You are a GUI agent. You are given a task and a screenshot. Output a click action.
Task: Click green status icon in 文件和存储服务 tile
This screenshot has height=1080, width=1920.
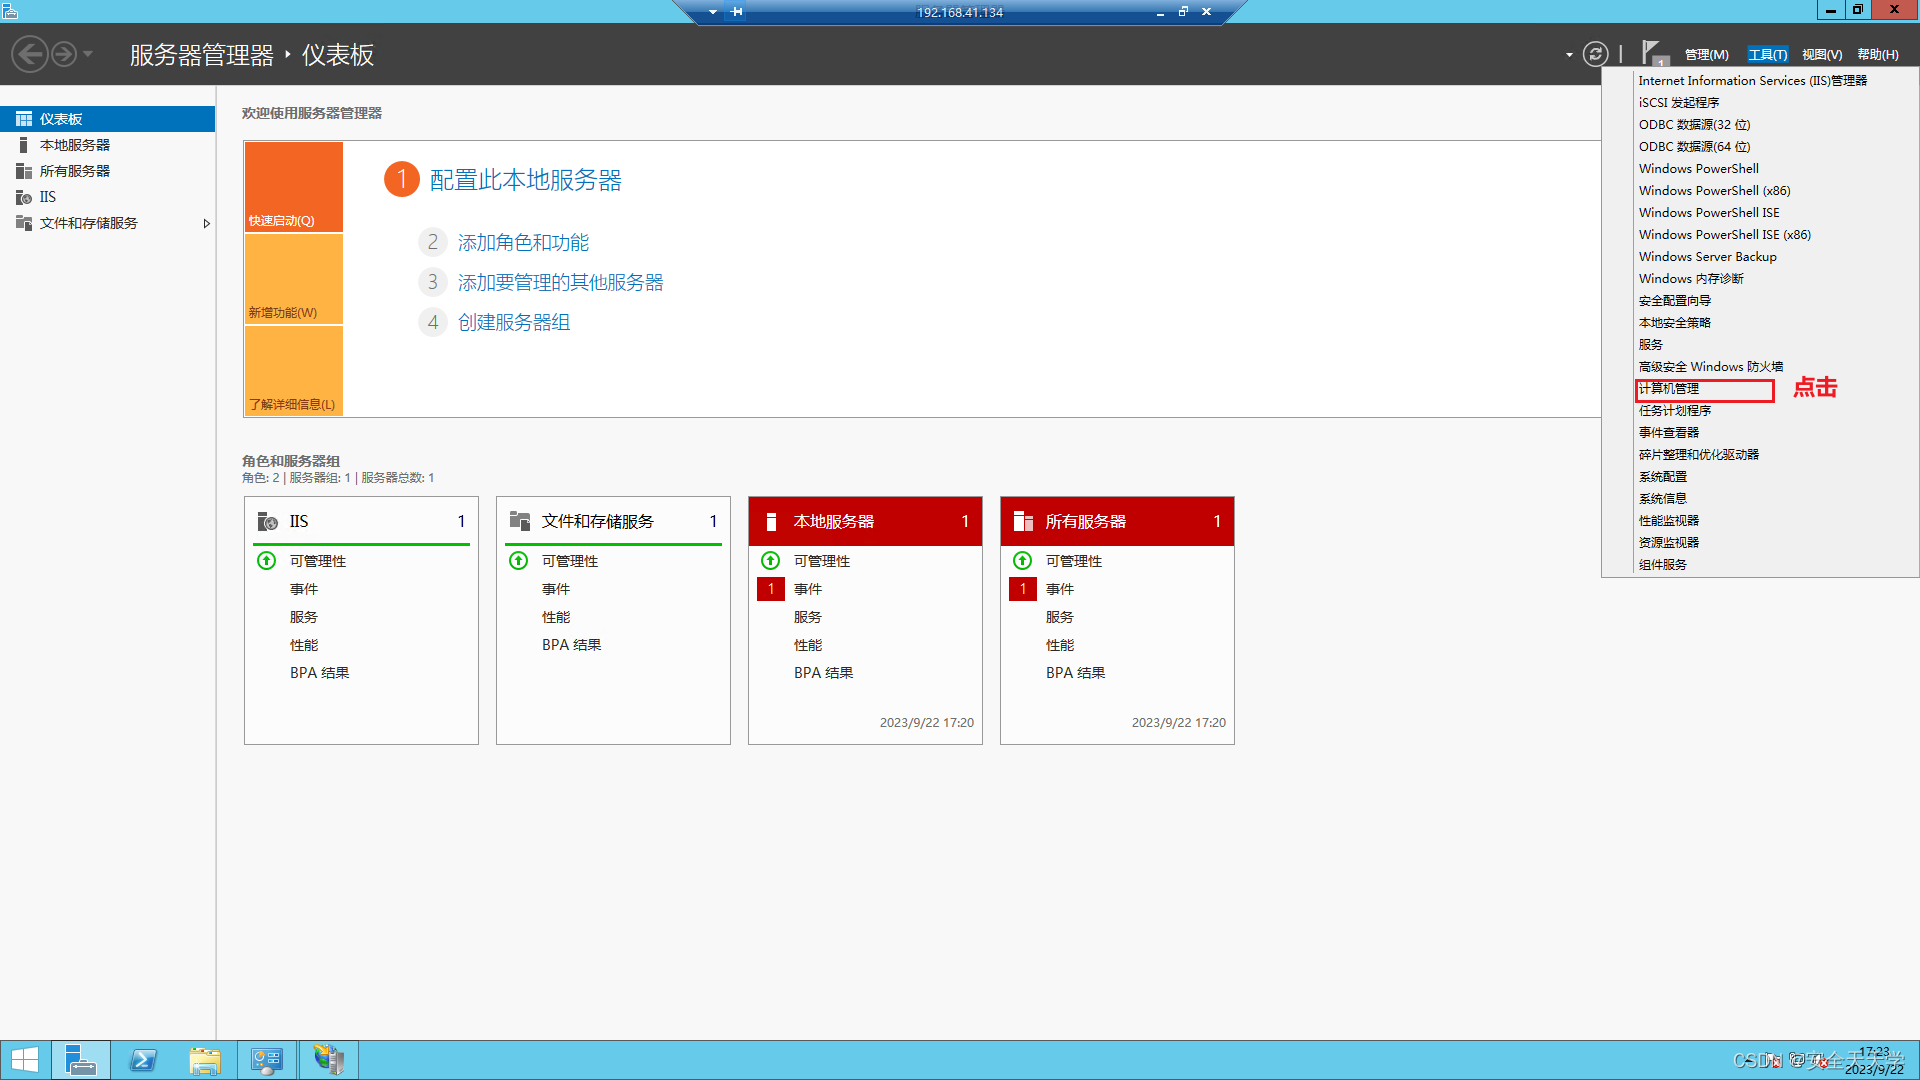coord(519,561)
